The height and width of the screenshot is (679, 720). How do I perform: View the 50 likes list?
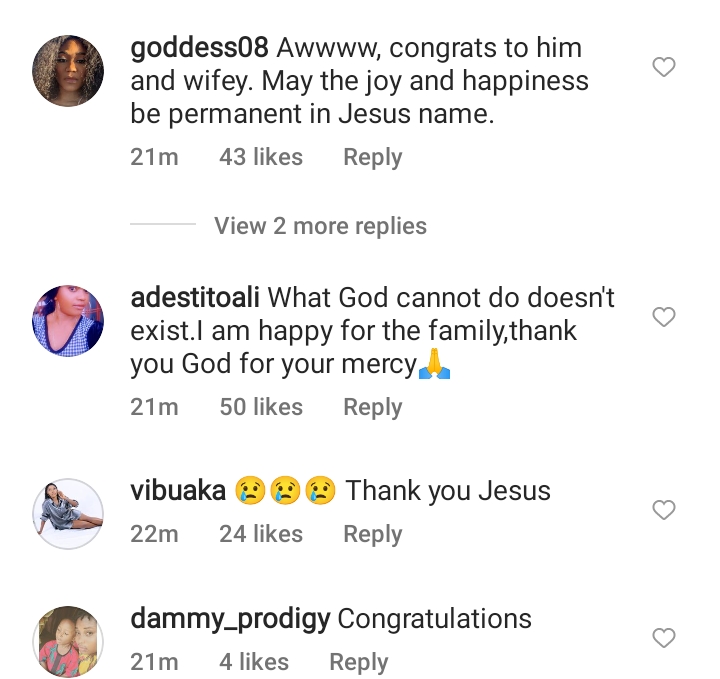tap(260, 407)
